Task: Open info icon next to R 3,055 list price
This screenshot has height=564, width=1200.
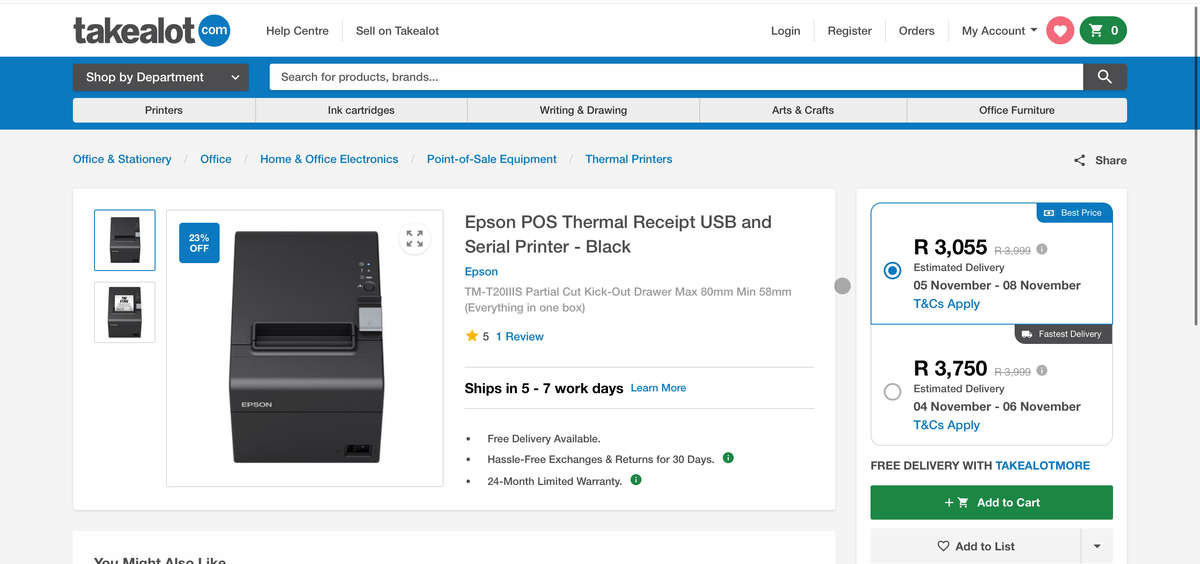Action: point(1042,250)
